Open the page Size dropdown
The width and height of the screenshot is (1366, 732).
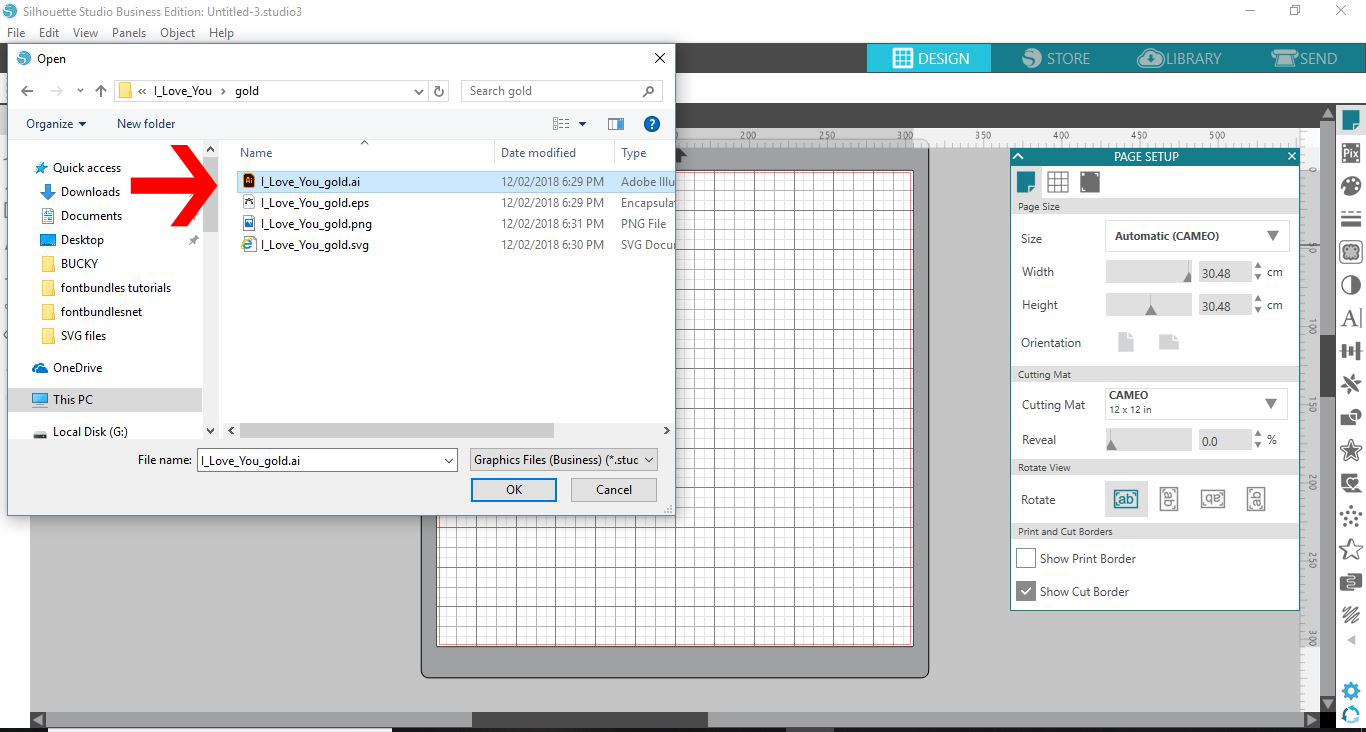pos(1198,236)
